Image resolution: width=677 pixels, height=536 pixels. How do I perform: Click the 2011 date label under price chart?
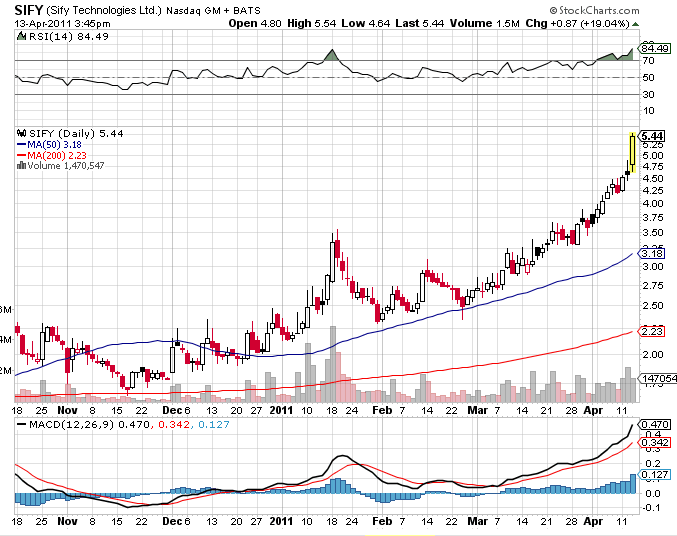281,410
